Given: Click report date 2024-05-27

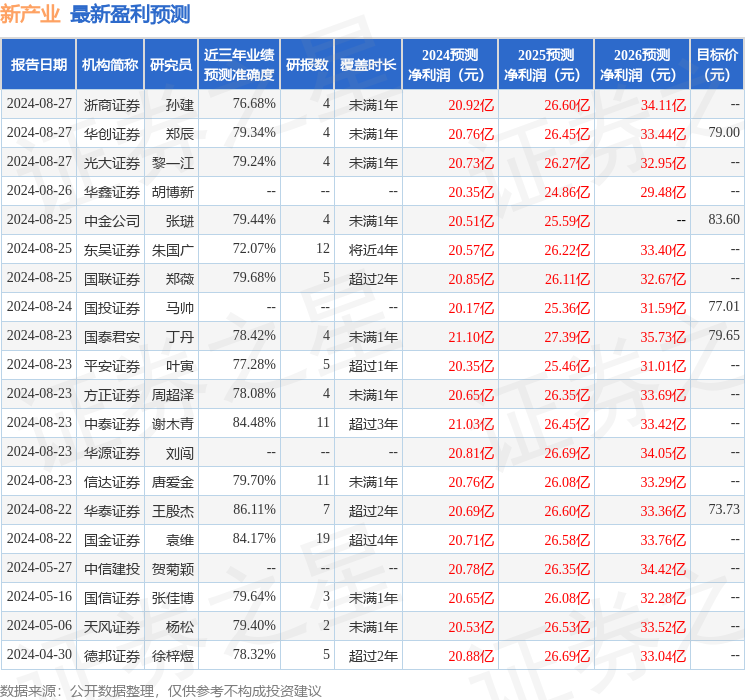Looking at the screenshot, I should 39,567.
